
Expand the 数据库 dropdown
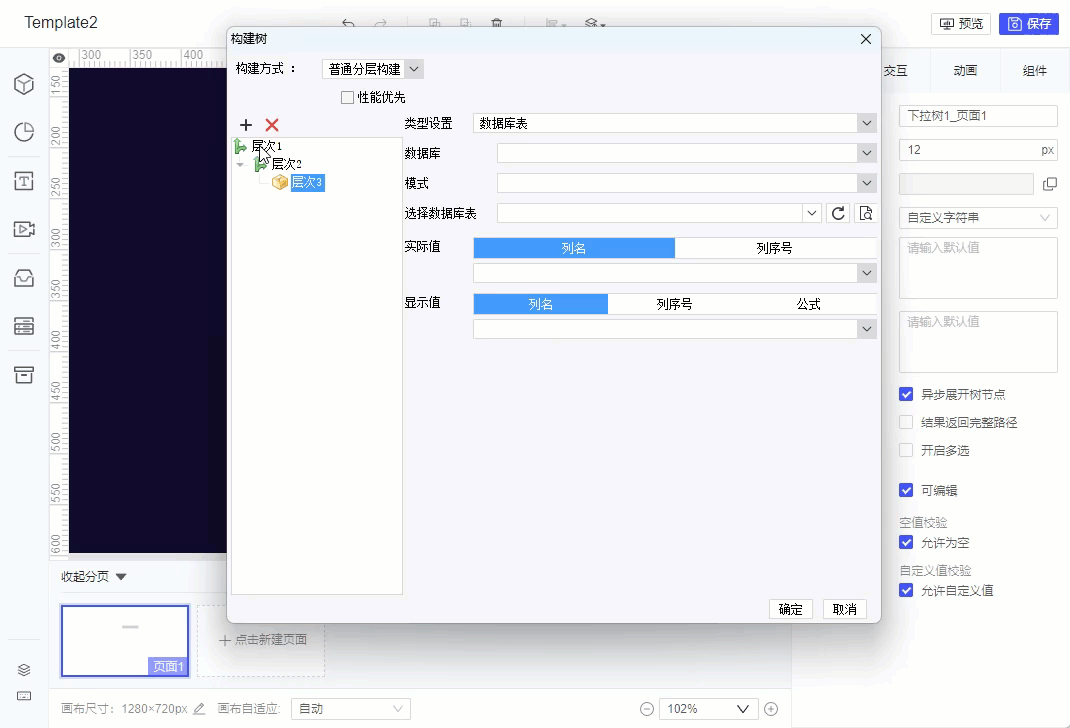point(686,154)
